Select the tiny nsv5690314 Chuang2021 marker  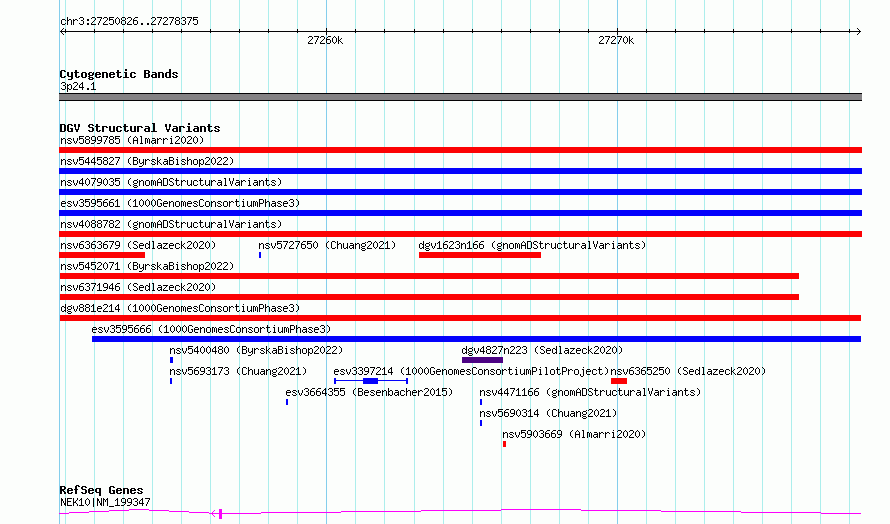pos(481,423)
